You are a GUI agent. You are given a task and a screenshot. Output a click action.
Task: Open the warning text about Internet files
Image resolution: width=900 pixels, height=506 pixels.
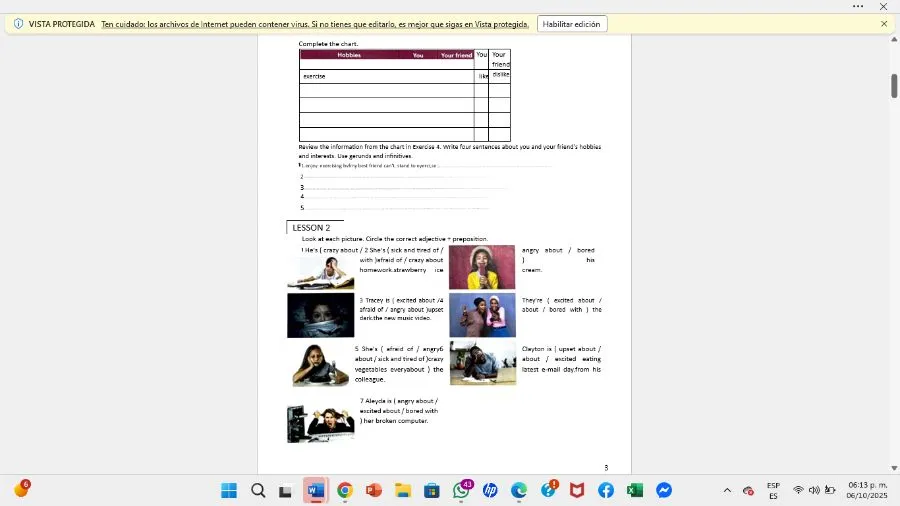coord(315,24)
